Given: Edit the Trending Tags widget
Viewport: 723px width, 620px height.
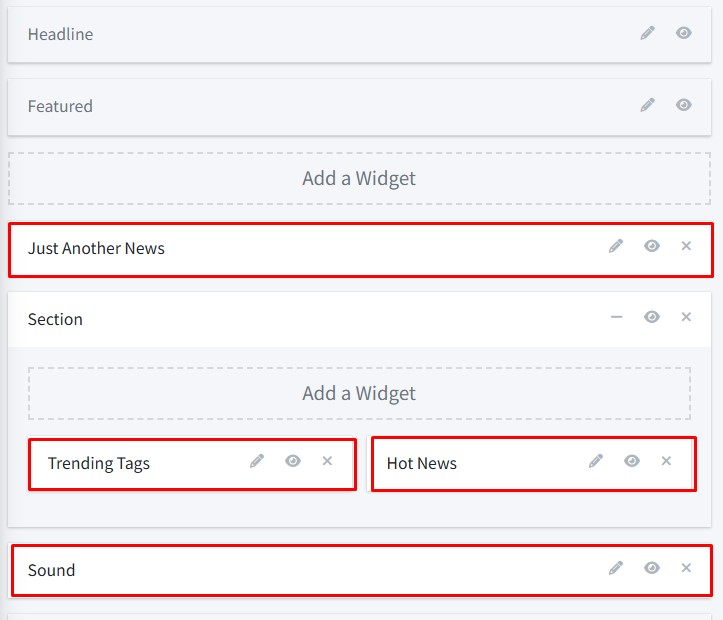Looking at the screenshot, I should [x=257, y=461].
